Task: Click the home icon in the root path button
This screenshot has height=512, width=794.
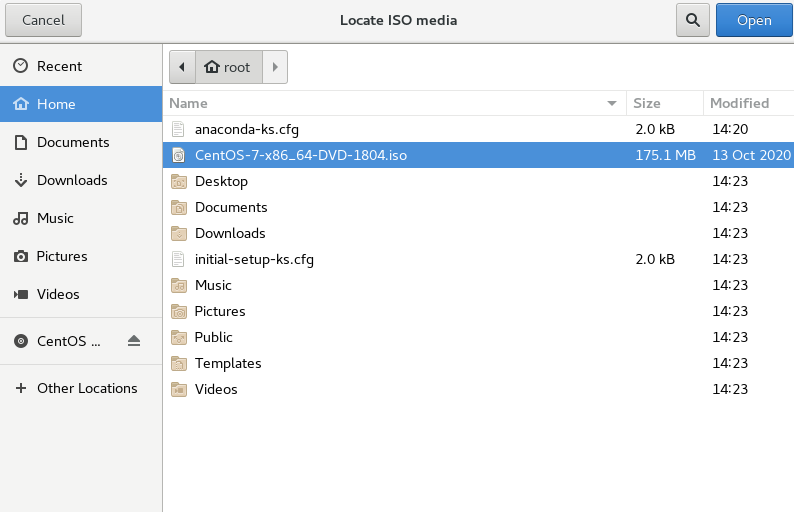Action: point(212,66)
